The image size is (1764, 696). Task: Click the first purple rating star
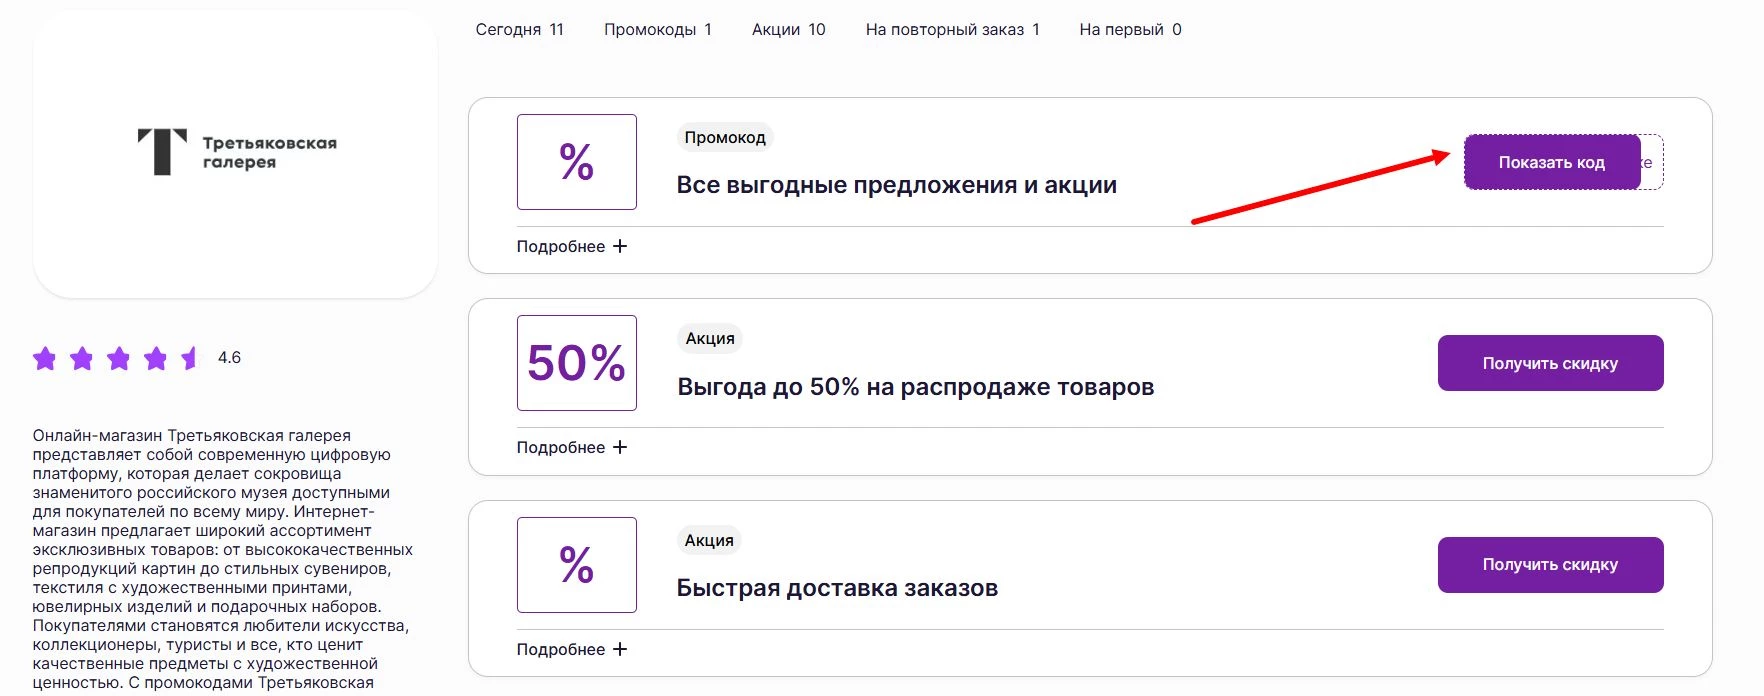tap(45, 359)
